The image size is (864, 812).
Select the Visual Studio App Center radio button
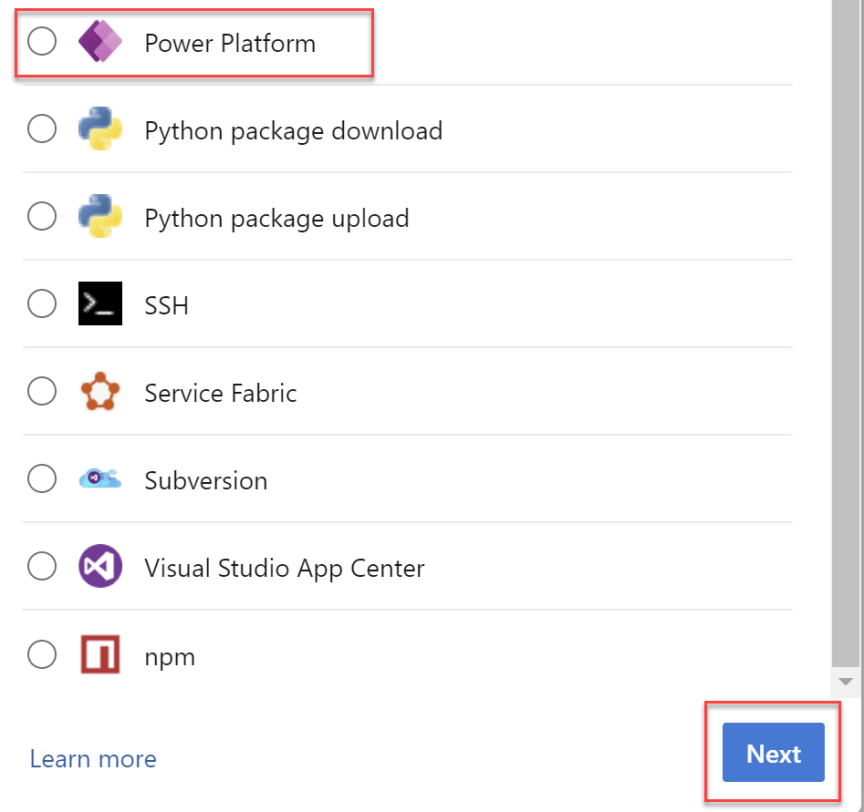click(x=42, y=566)
